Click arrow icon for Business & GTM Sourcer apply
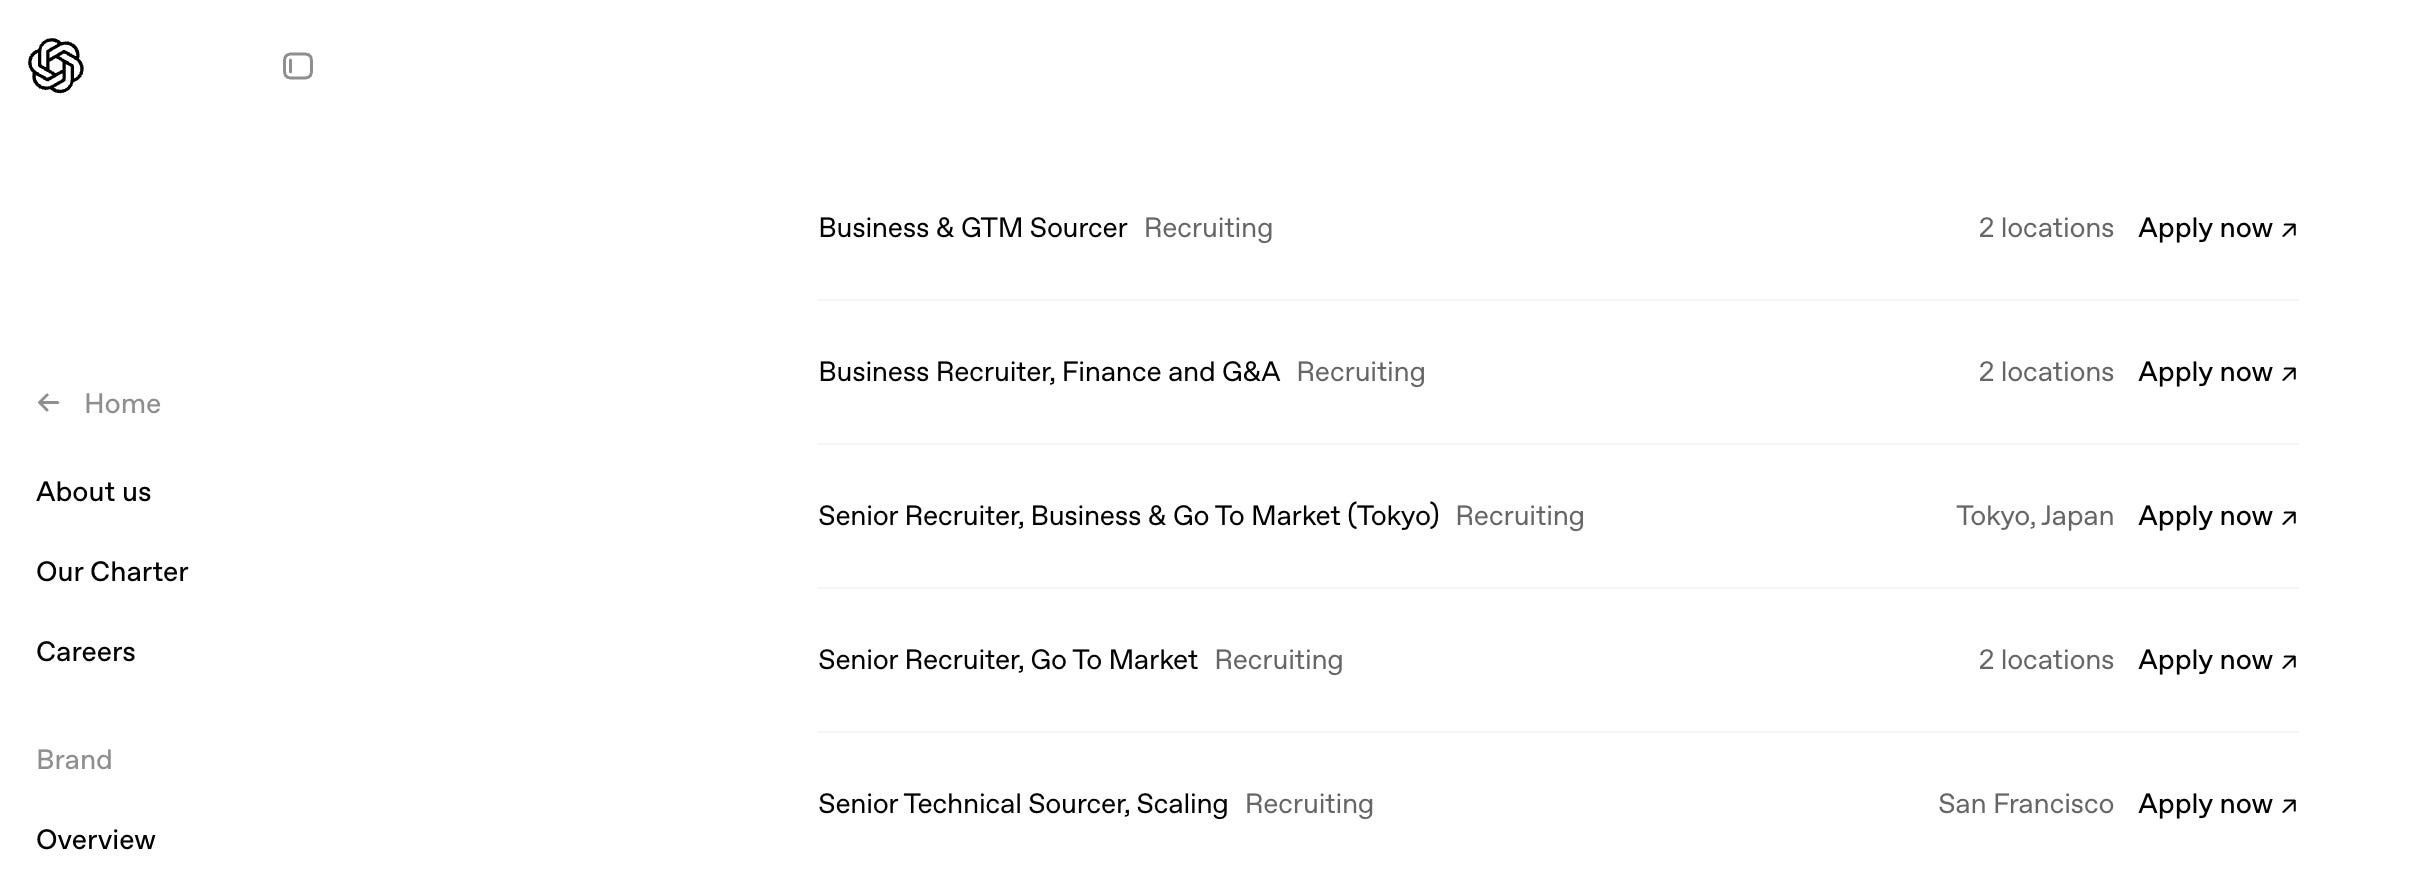 coord(2289,230)
